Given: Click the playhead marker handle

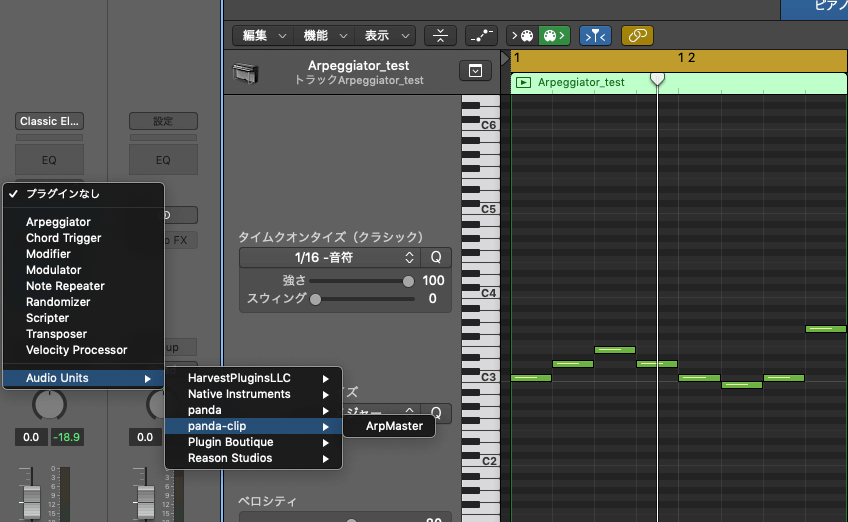Looking at the screenshot, I should tap(657, 79).
